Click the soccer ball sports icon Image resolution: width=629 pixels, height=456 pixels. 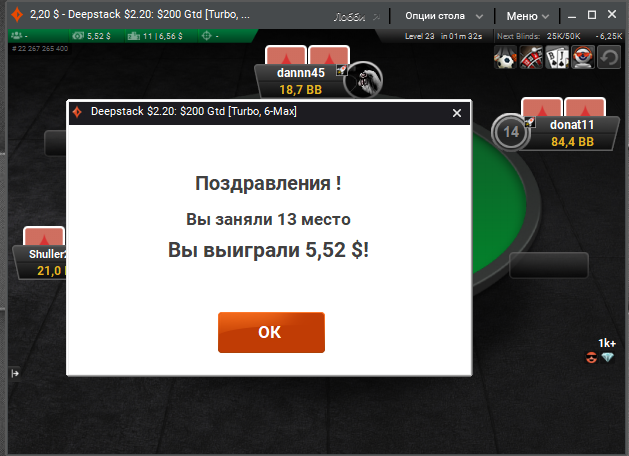[x=505, y=57]
